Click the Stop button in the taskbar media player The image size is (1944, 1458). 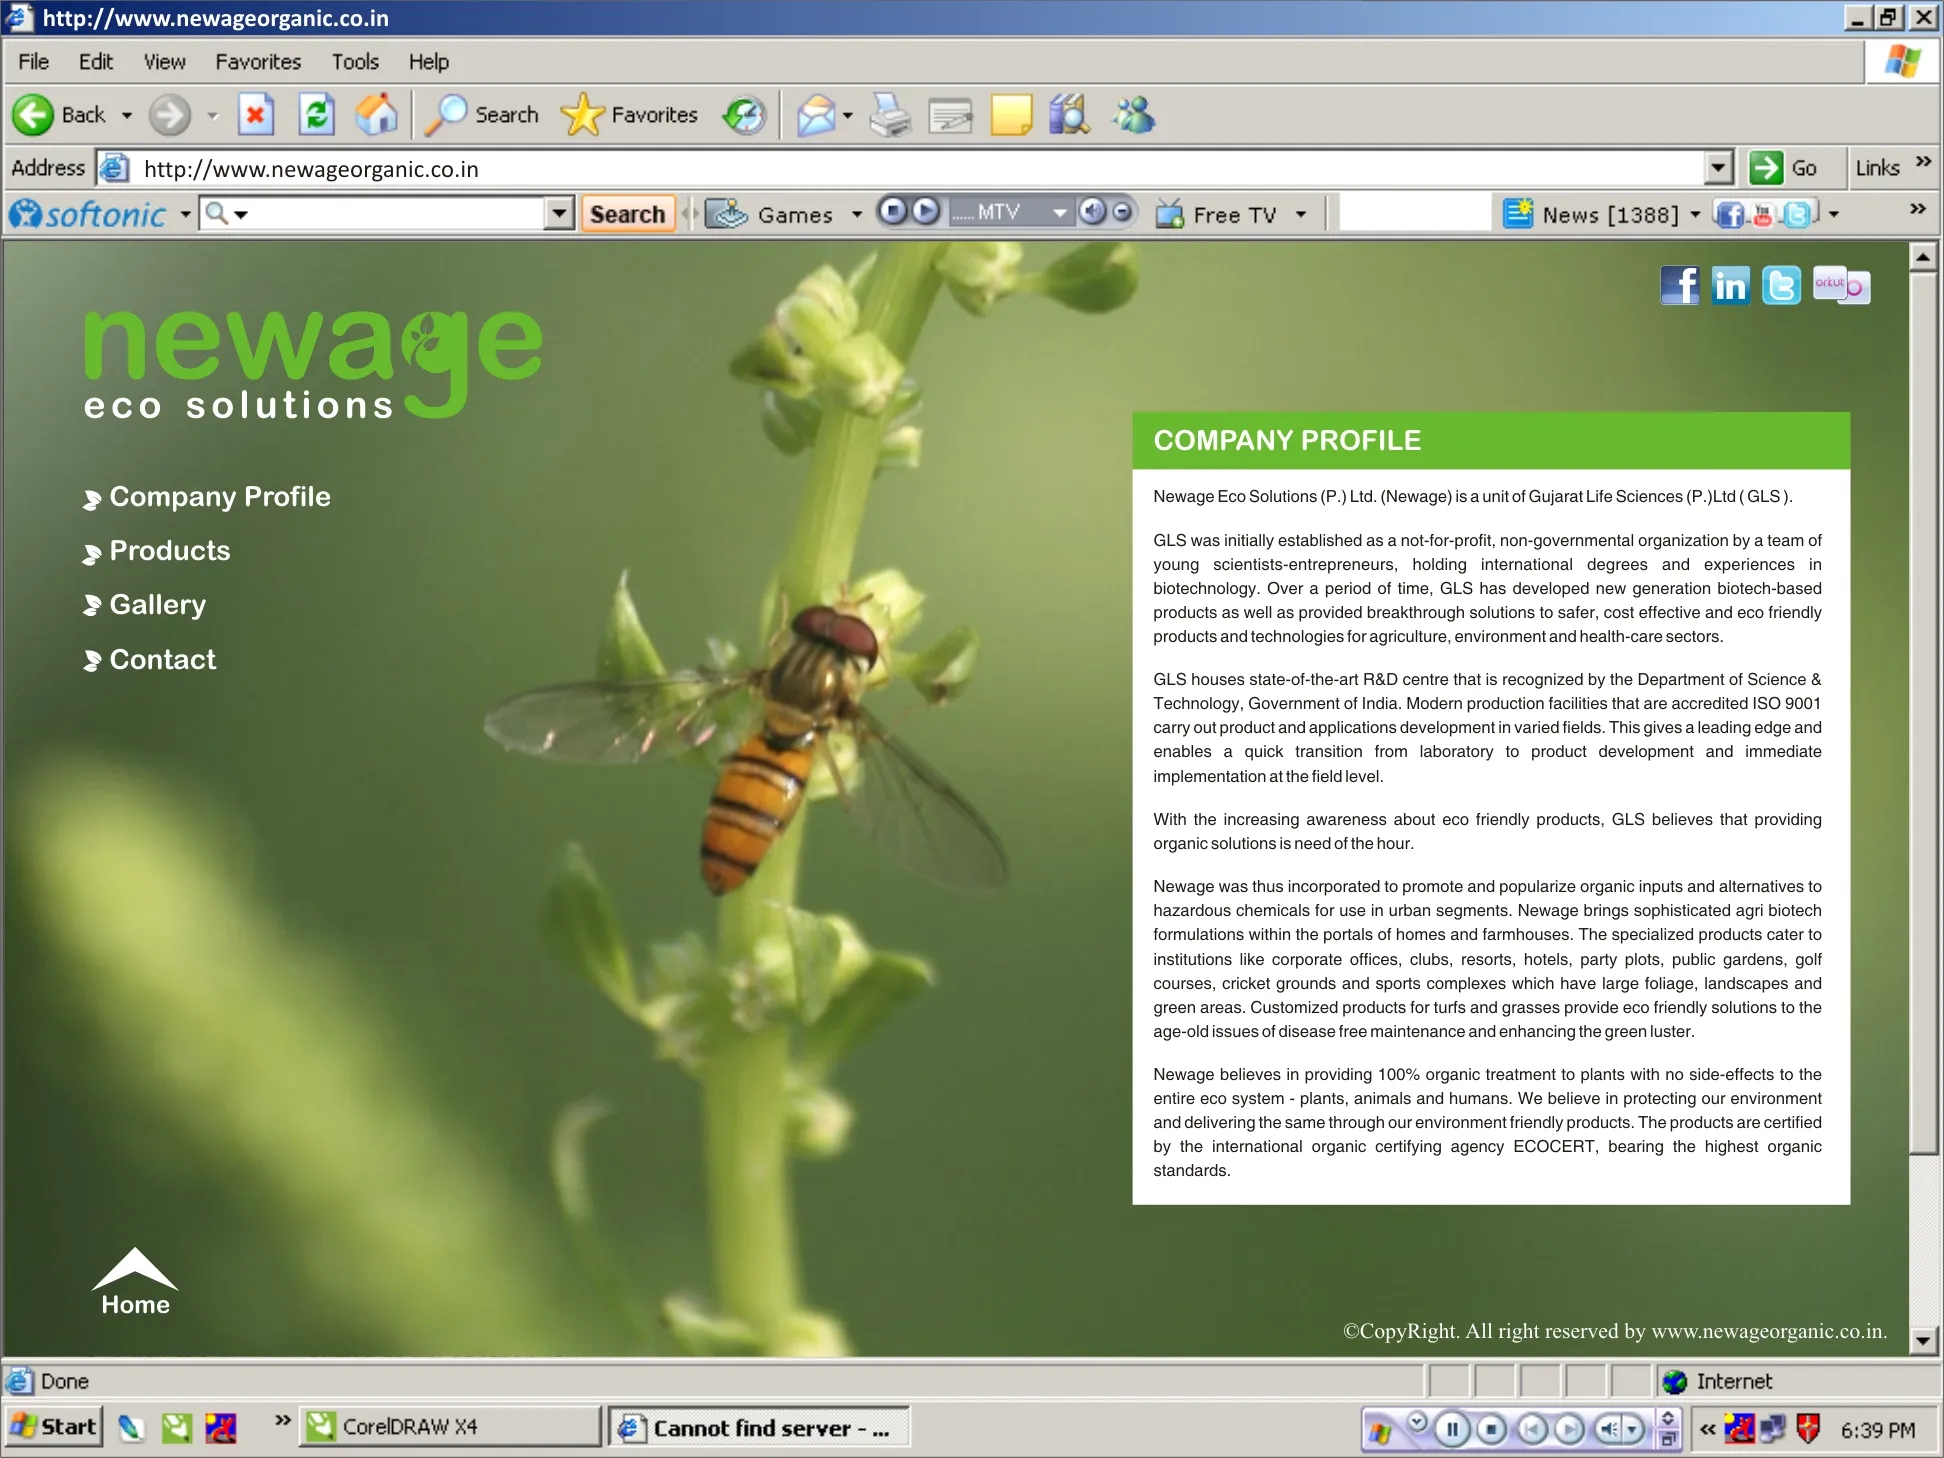1491,1430
